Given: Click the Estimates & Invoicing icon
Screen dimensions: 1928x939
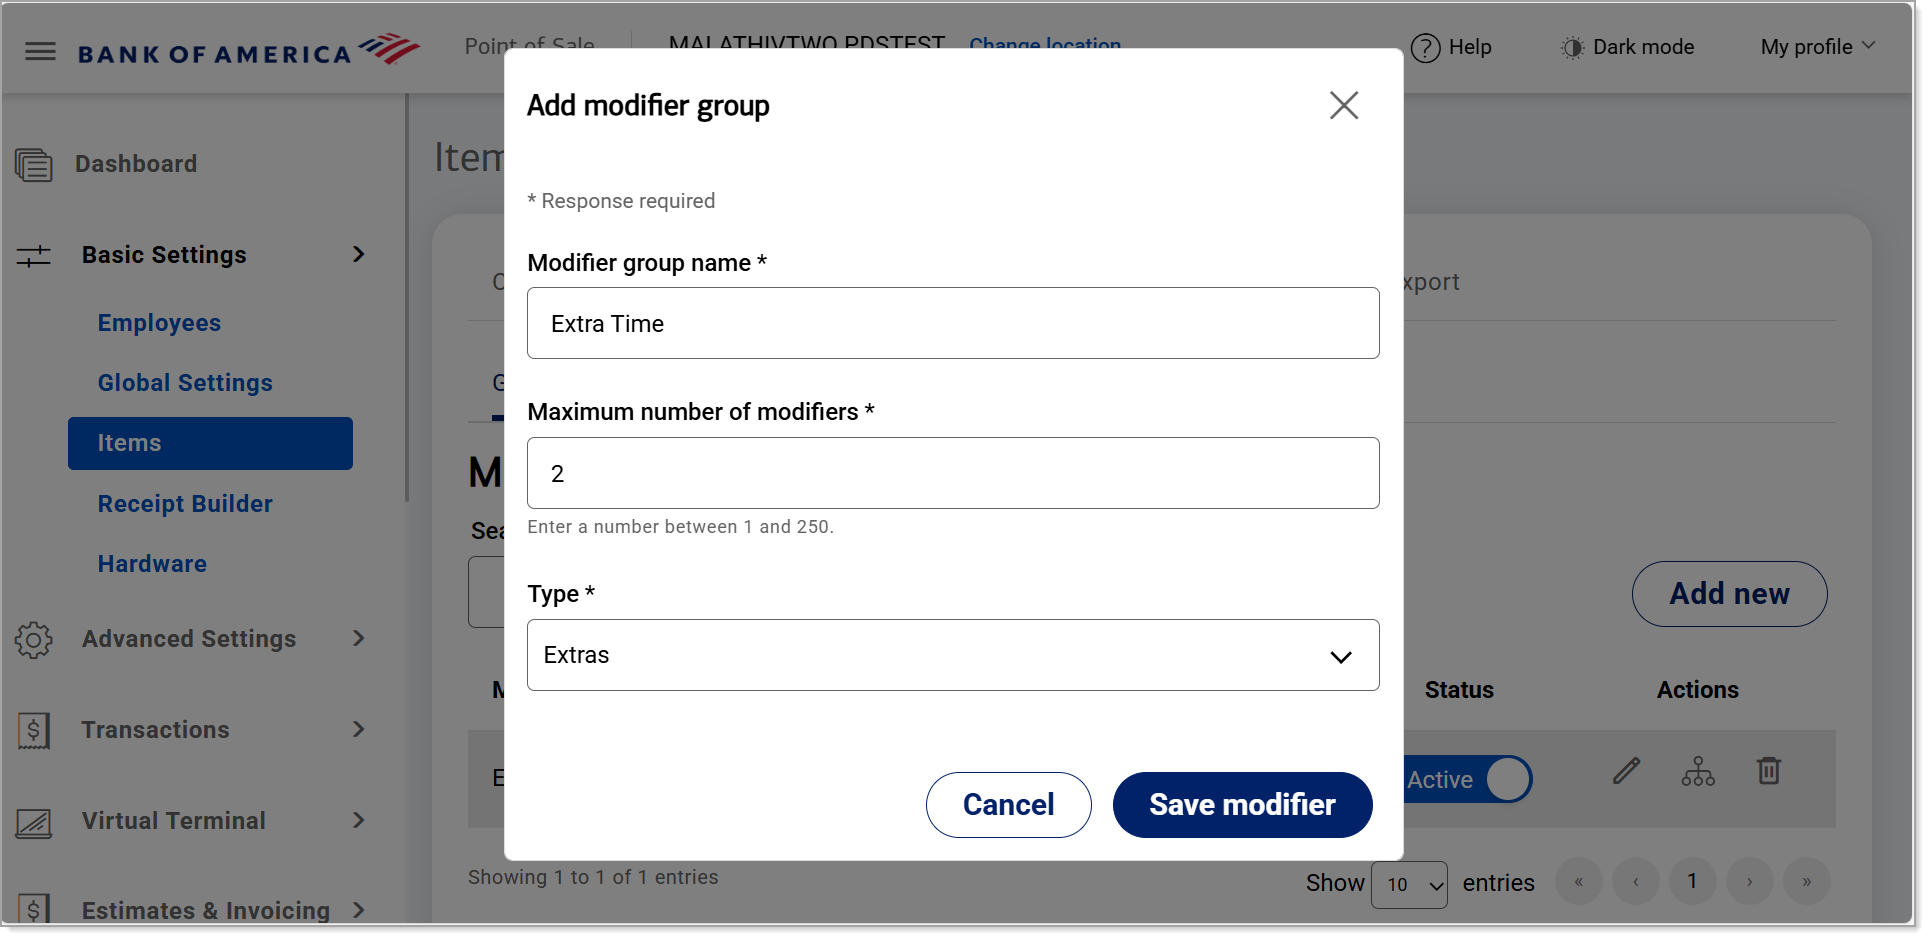Looking at the screenshot, I should tap(34, 909).
